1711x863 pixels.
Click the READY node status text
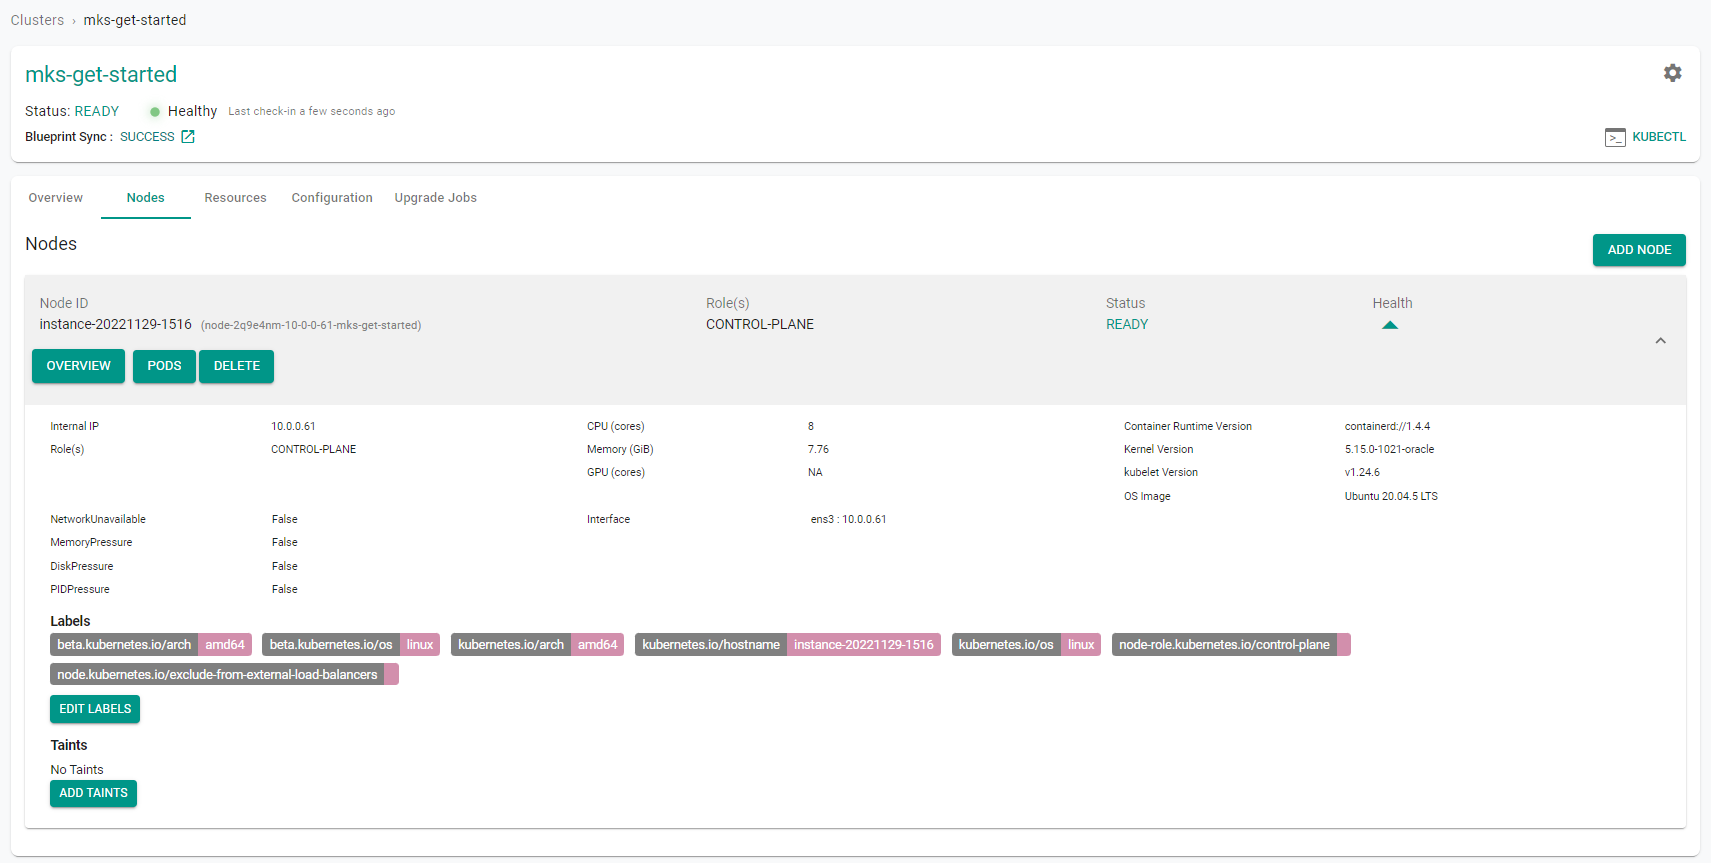pos(1127,325)
